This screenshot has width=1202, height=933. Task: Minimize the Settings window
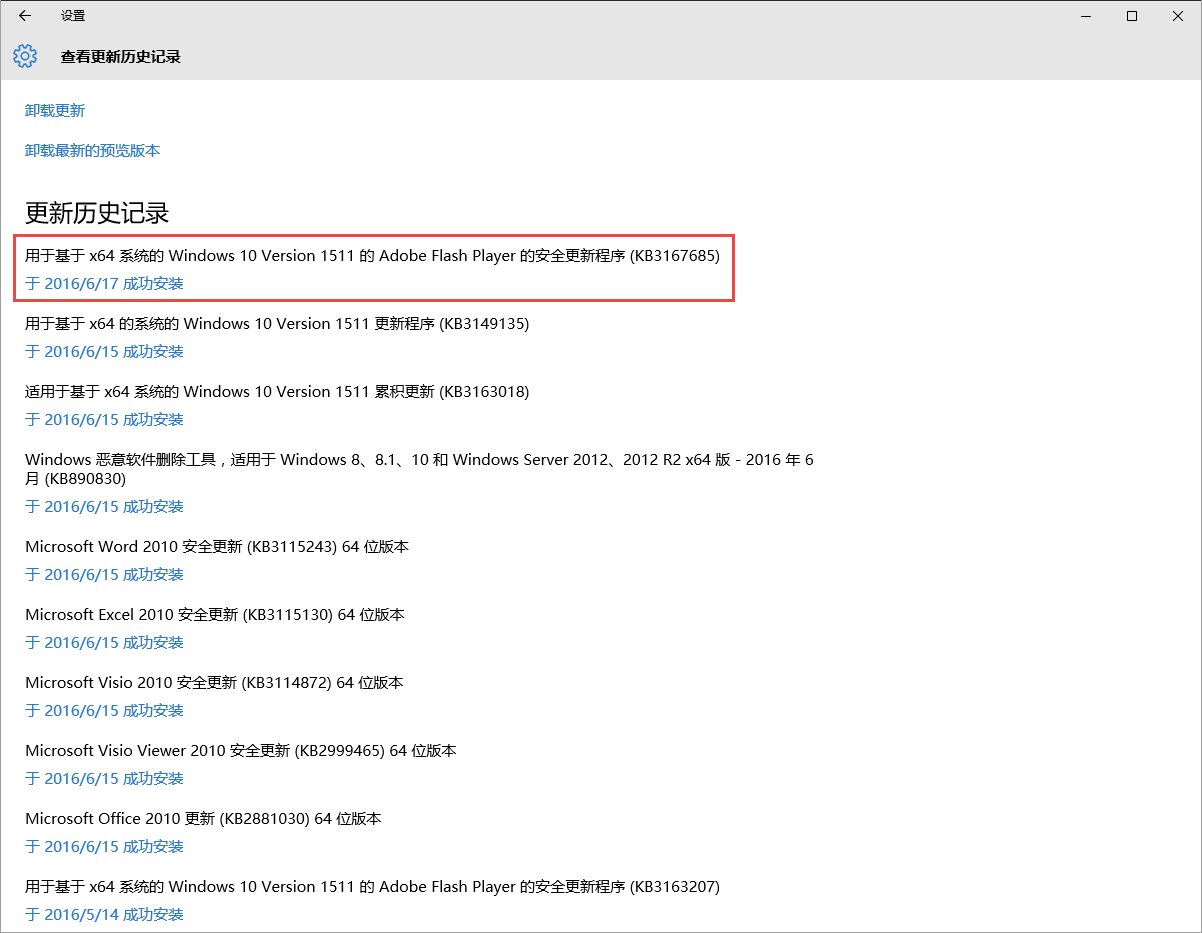pyautogui.click(x=1085, y=16)
